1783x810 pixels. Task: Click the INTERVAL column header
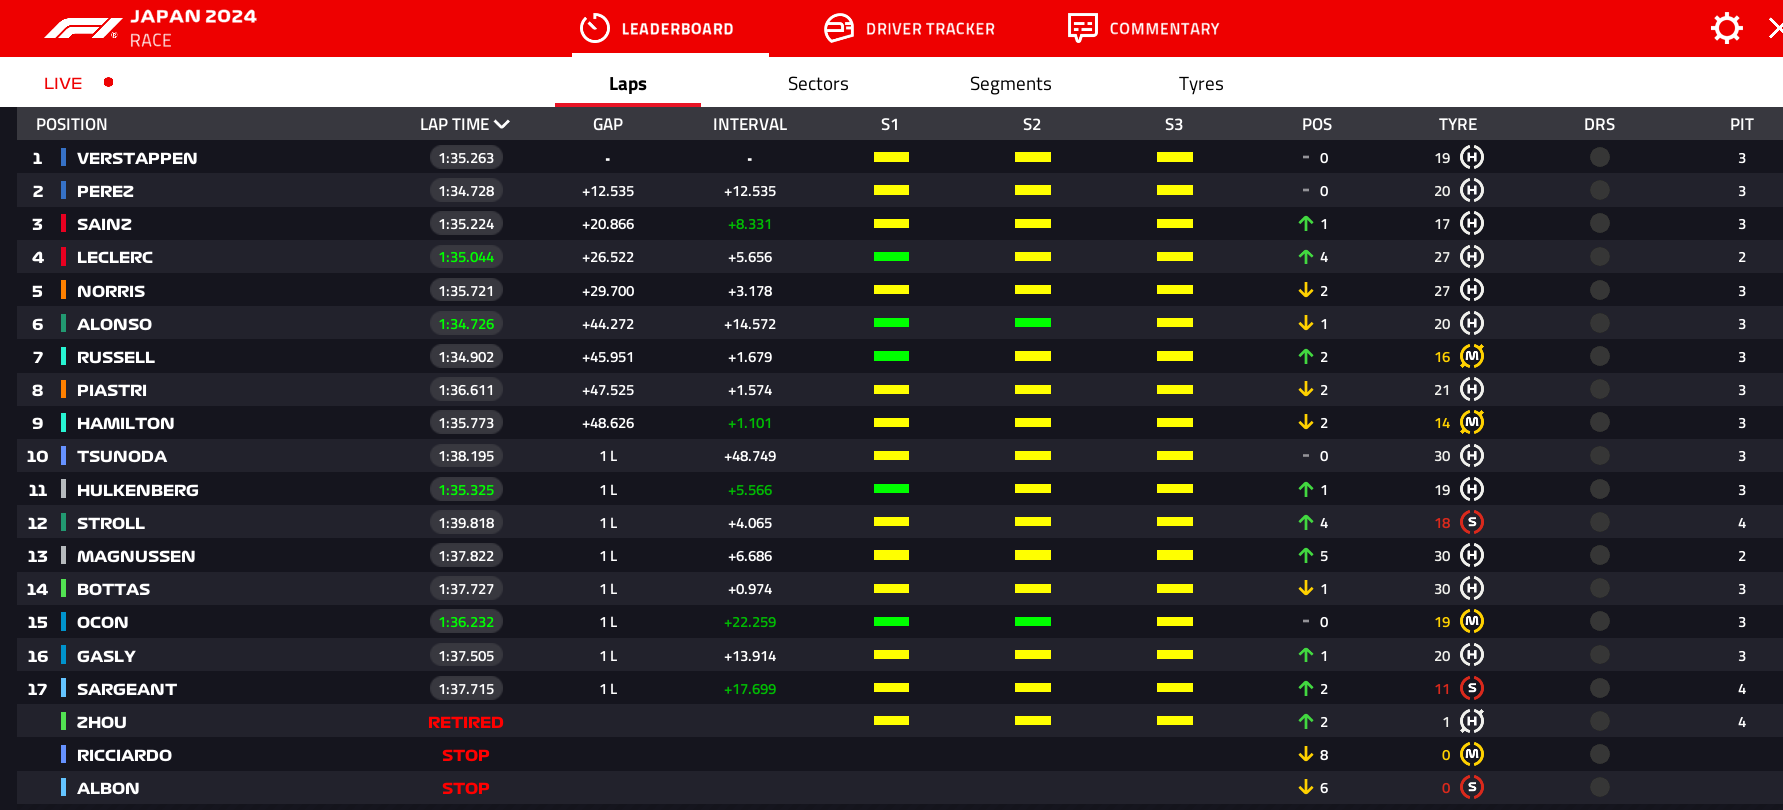click(x=750, y=124)
